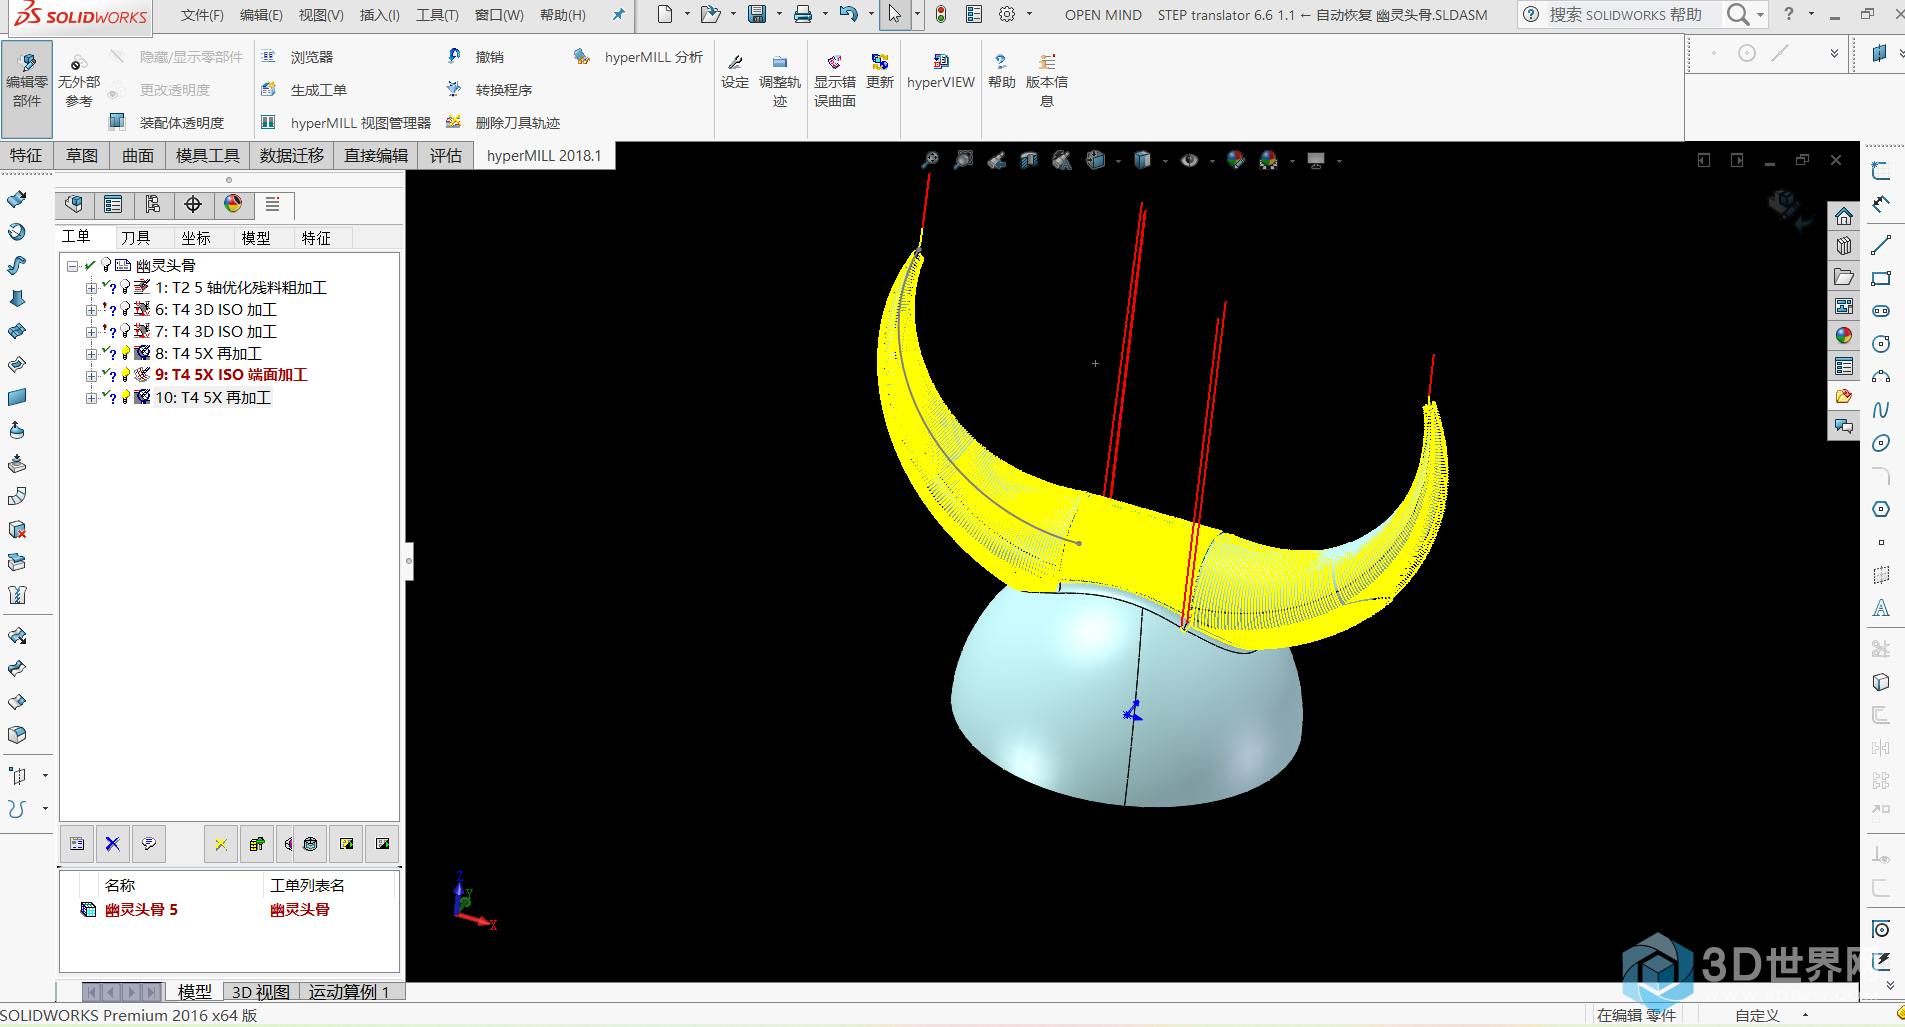The height and width of the screenshot is (1027, 1905).
Task: Click the speech bubble comment icon
Action: (x=149, y=844)
